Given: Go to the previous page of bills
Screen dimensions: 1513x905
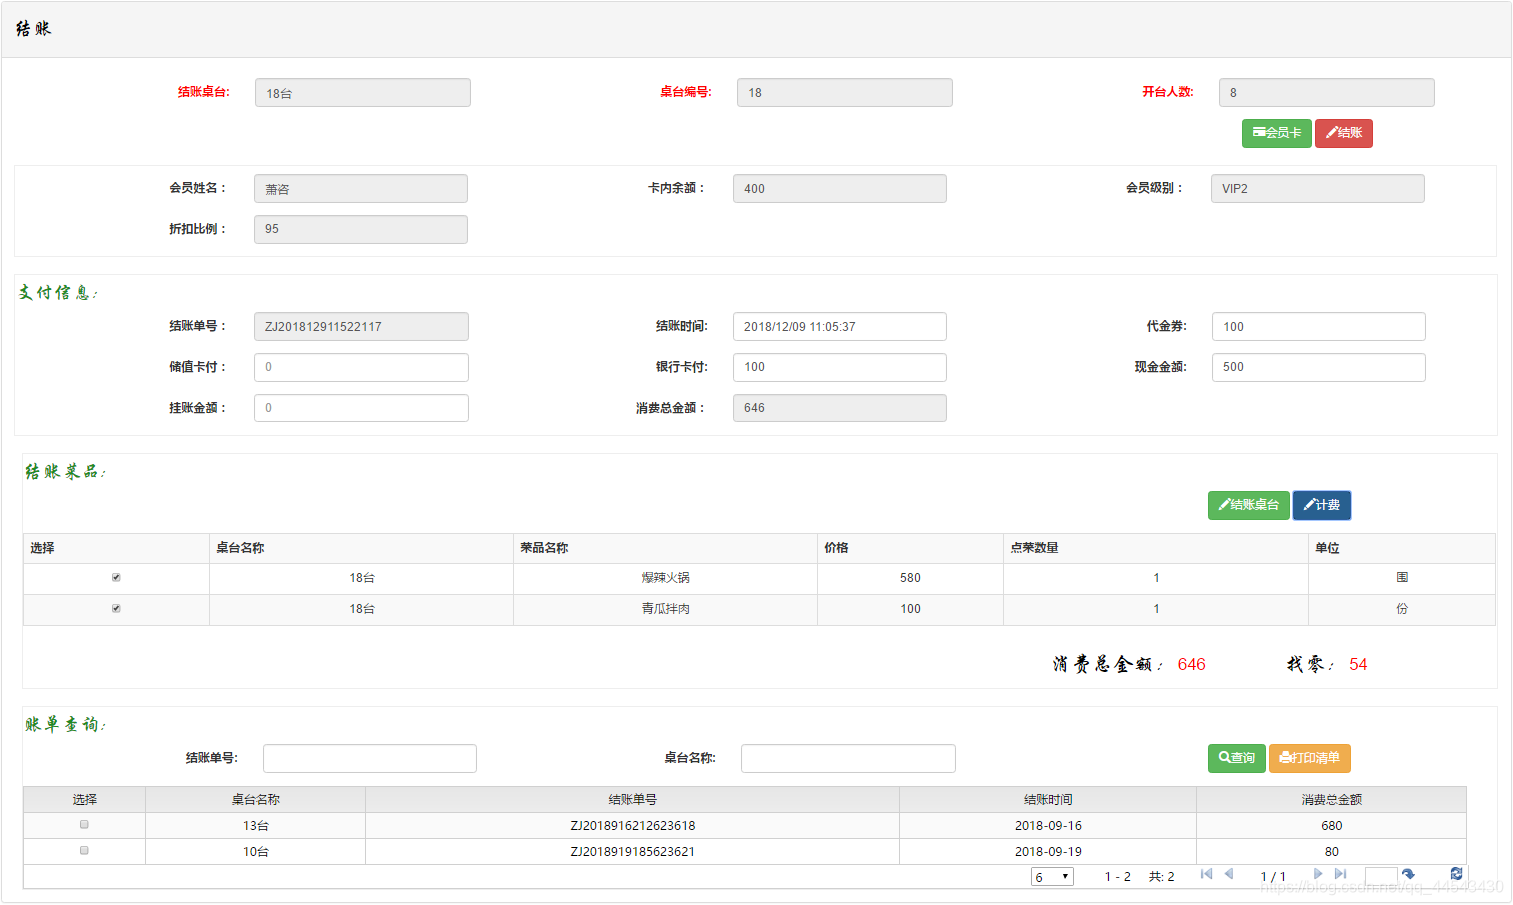Looking at the screenshot, I should (x=1229, y=875).
